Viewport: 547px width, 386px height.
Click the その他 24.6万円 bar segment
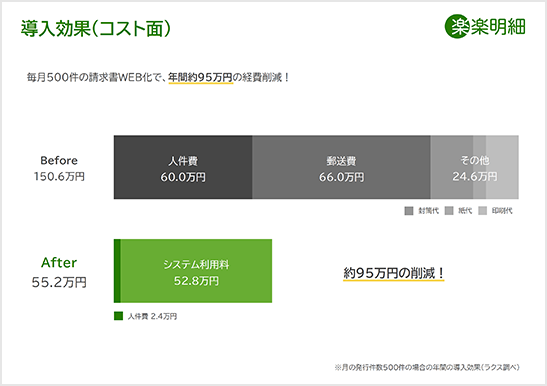click(474, 167)
